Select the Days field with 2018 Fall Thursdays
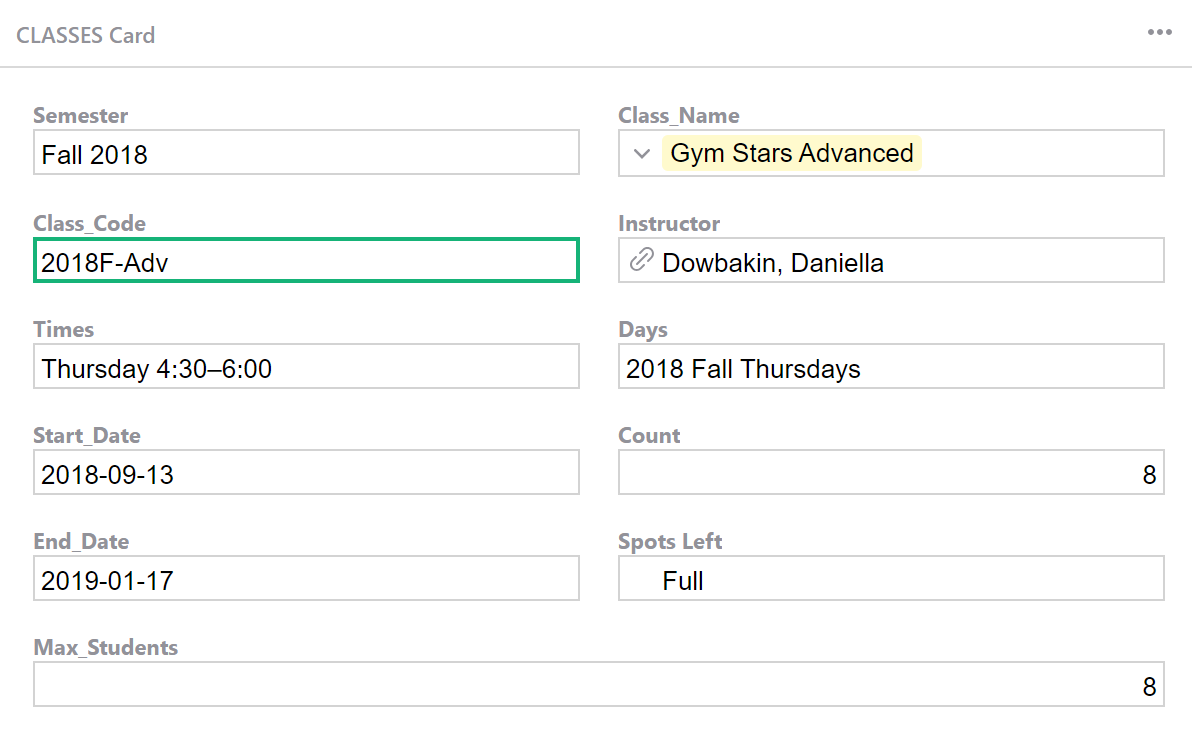 [890, 367]
